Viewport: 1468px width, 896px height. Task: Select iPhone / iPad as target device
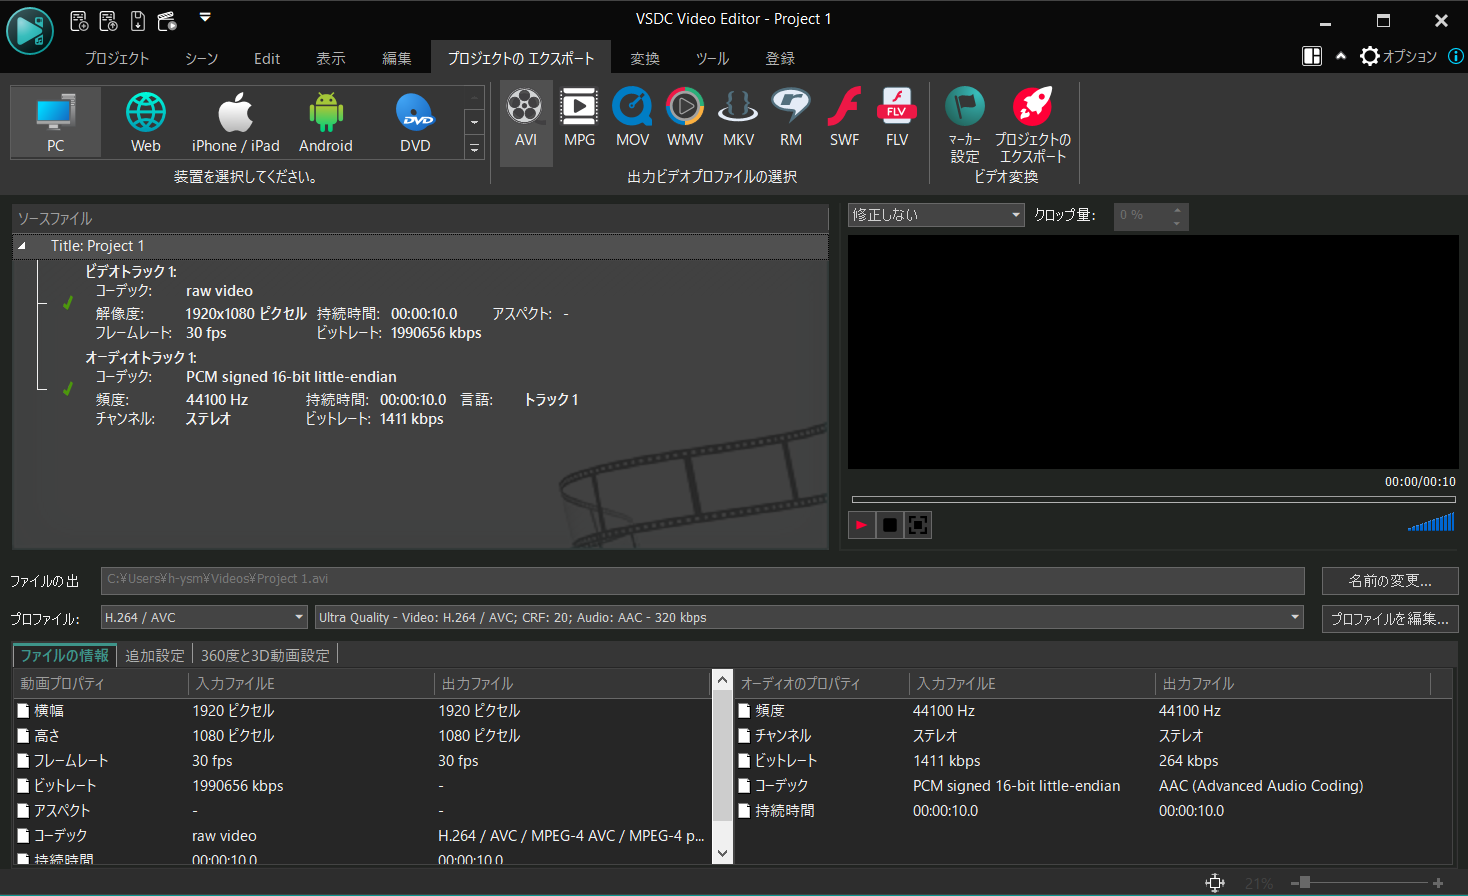(x=234, y=120)
